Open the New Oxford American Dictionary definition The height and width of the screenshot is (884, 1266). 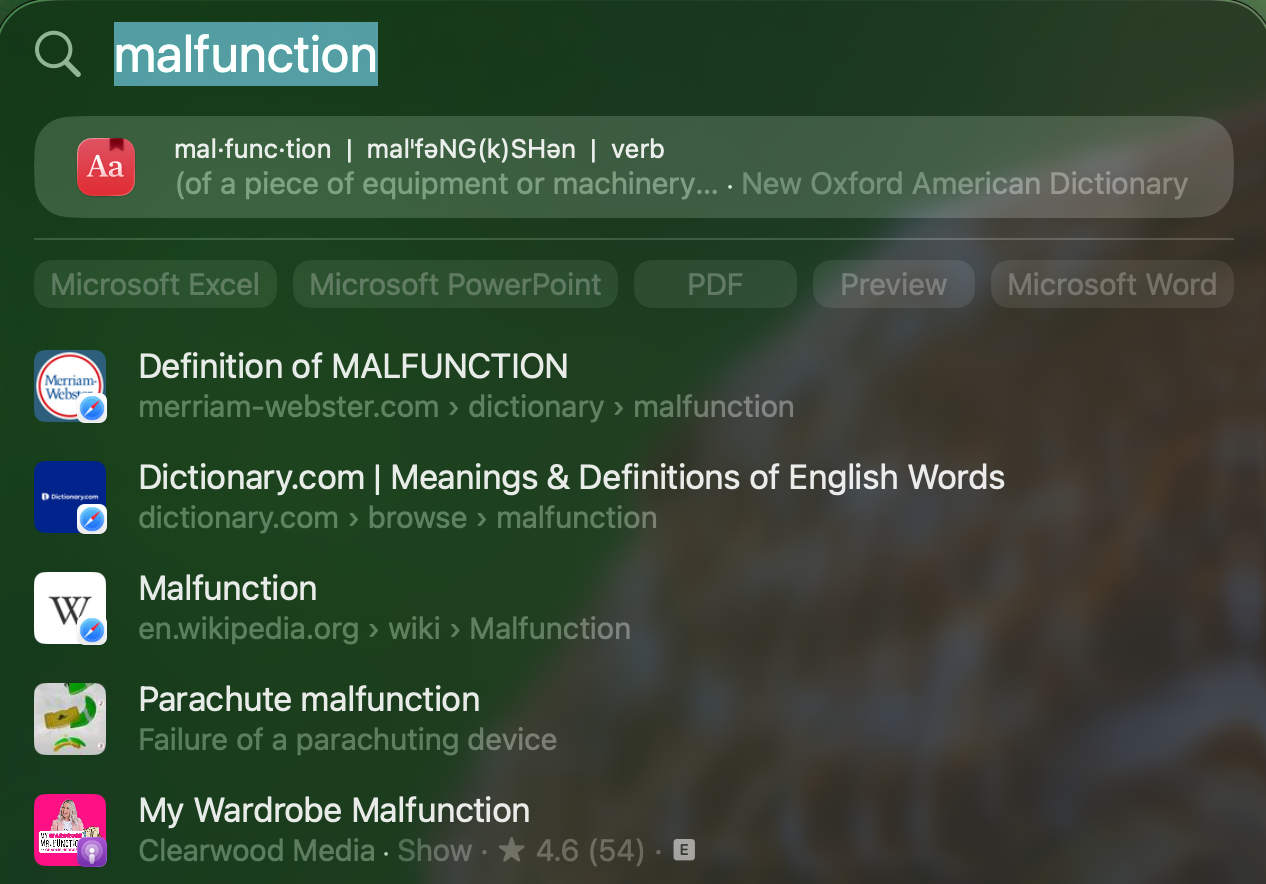[x=634, y=167]
